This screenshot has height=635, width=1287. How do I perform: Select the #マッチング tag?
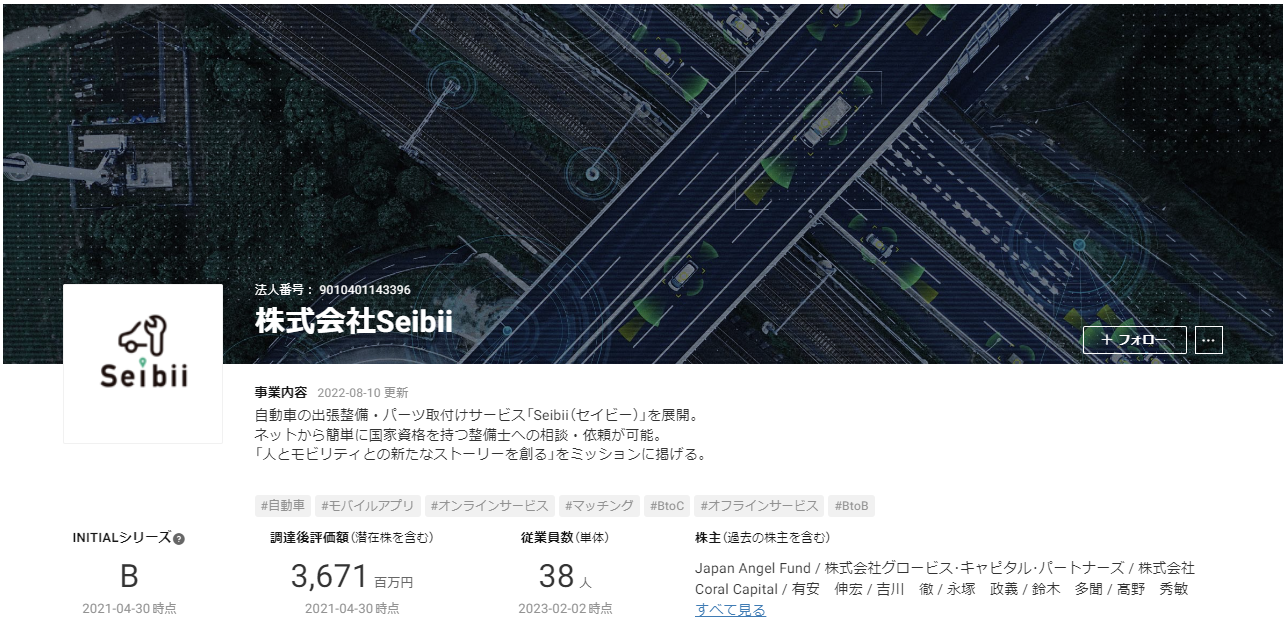[x=598, y=506]
